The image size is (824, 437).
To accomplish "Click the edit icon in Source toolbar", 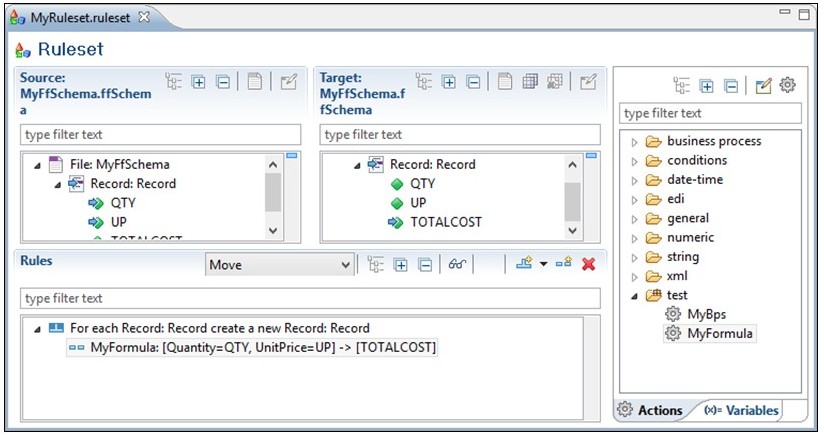I will pos(289,82).
